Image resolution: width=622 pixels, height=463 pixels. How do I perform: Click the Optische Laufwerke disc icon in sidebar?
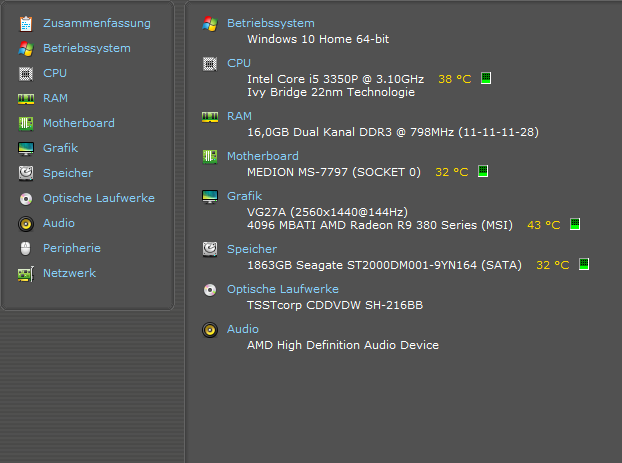(x=26, y=198)
